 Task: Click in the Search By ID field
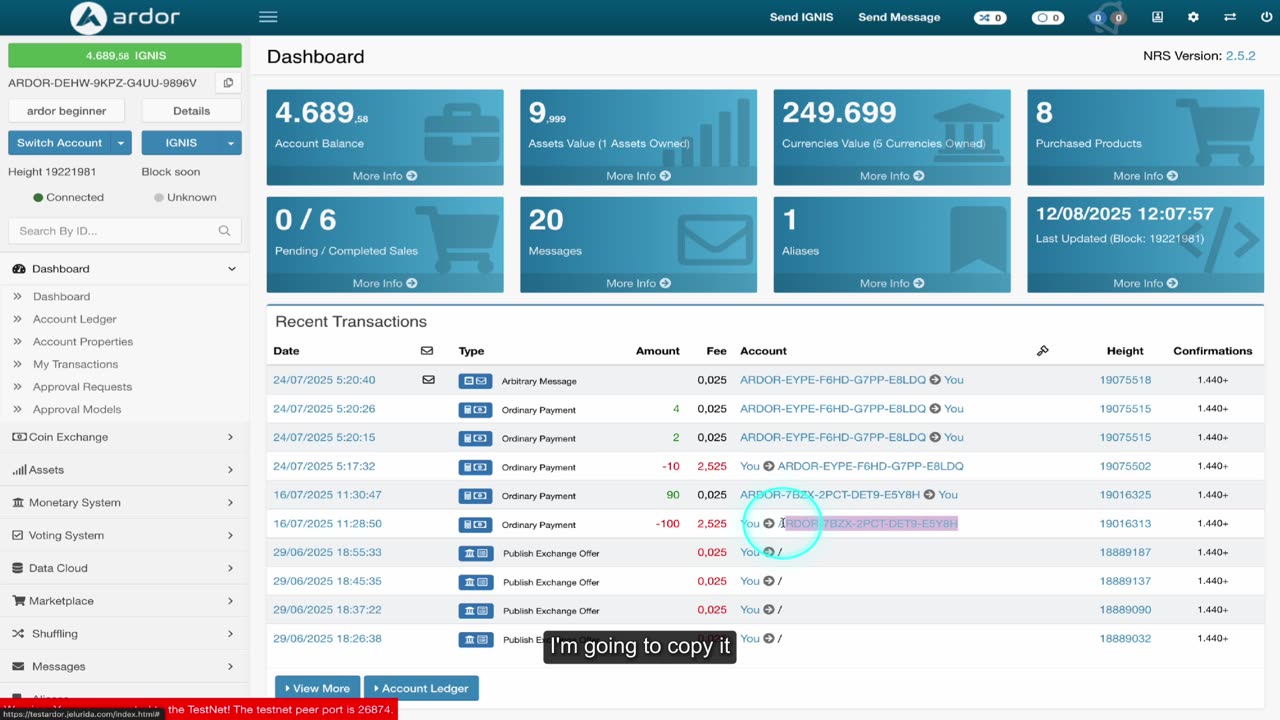[x=125, y=231]
